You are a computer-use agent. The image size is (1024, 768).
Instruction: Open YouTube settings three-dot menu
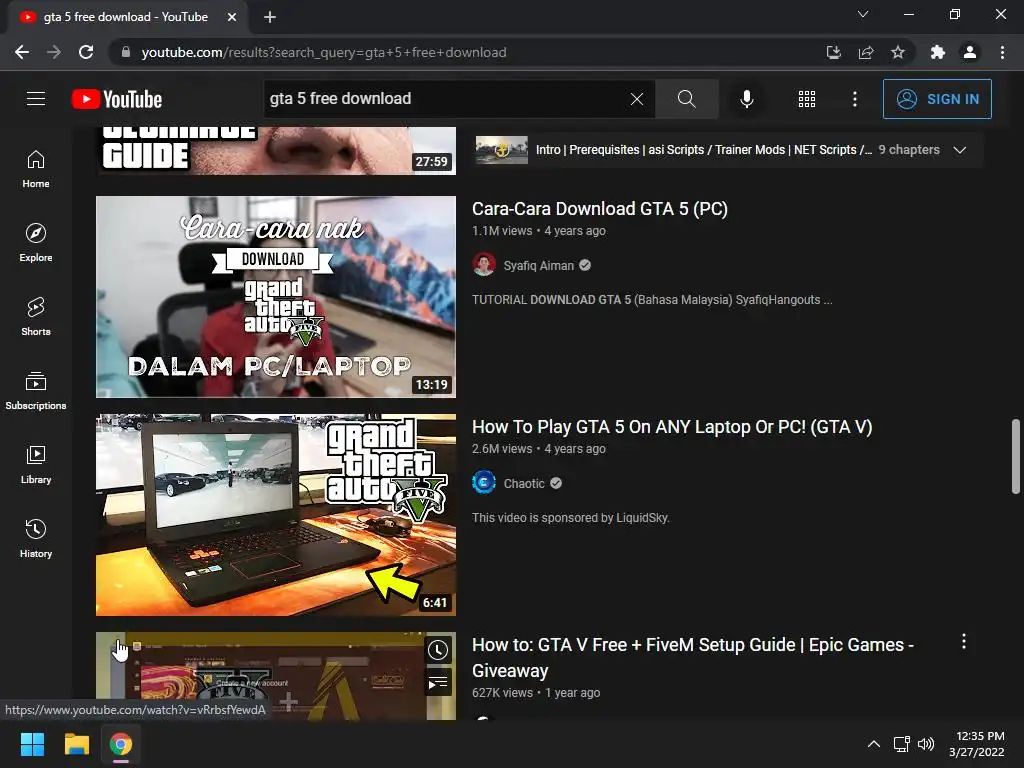[855, 99]
